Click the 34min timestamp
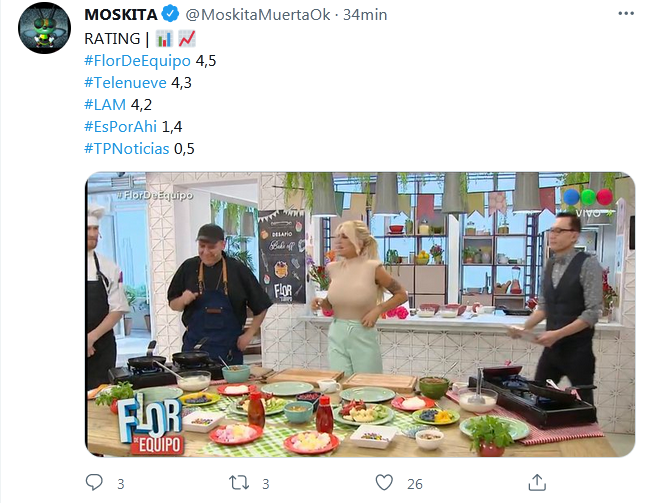 pos(365,15)
